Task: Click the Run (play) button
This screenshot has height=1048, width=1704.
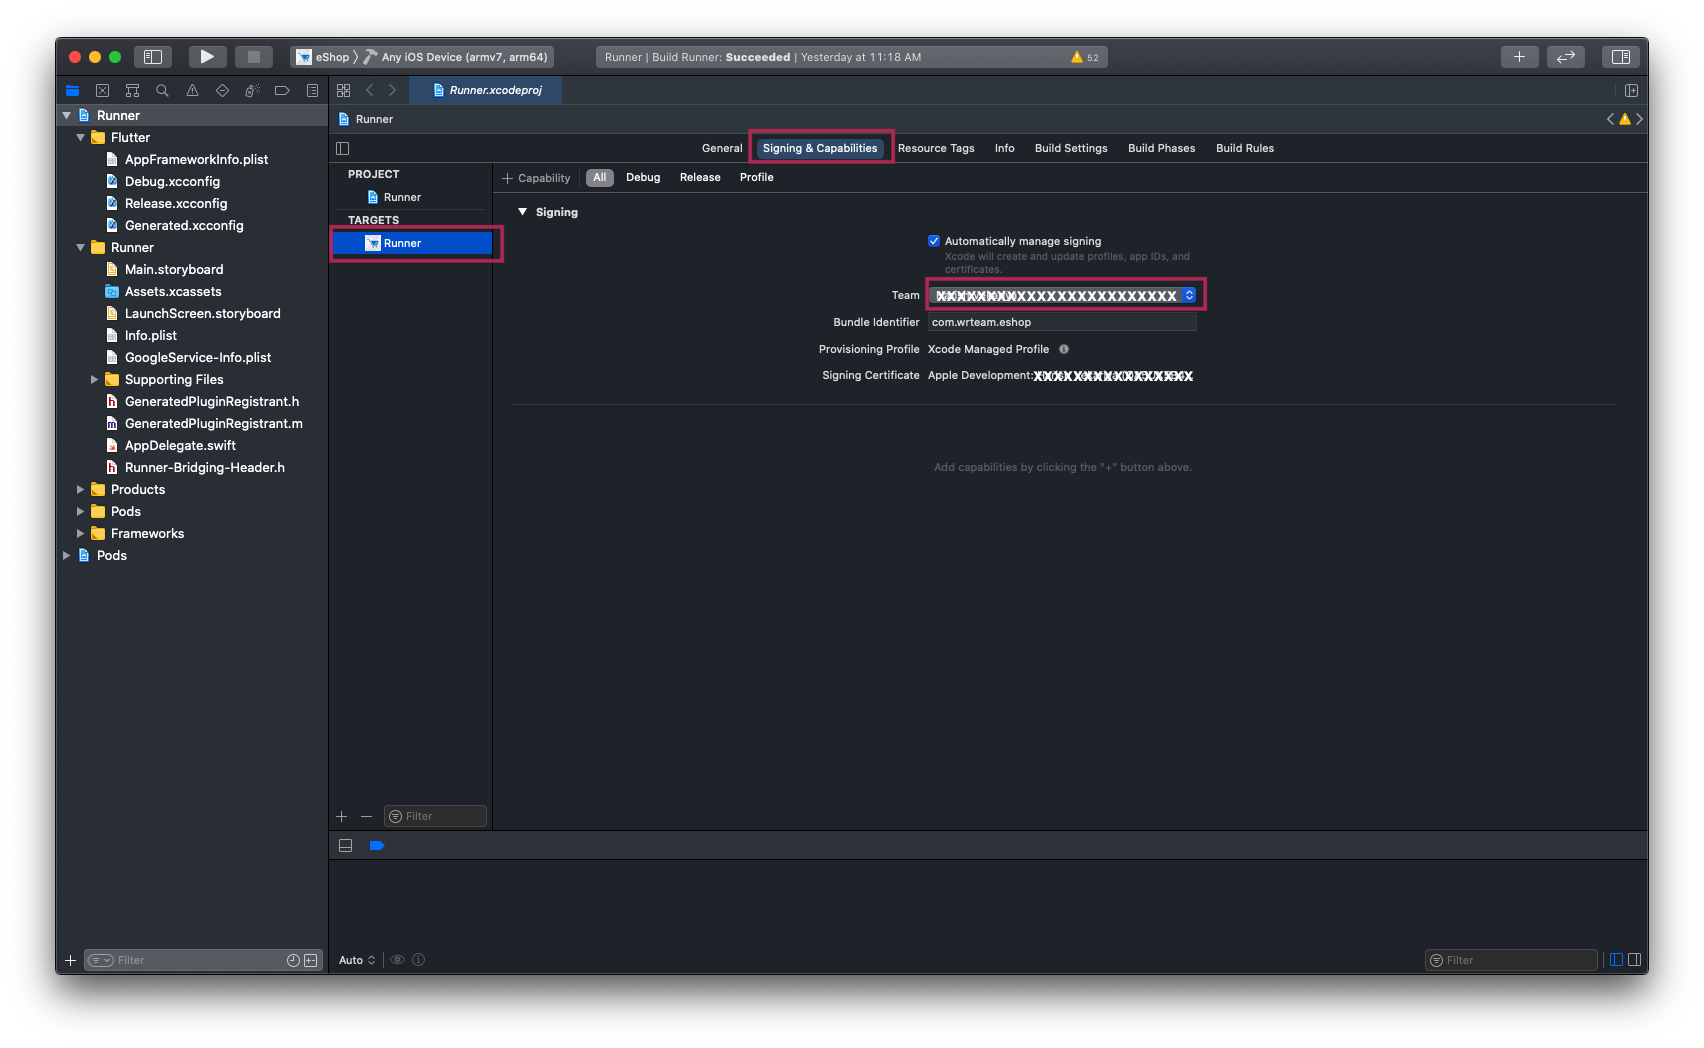Action: tap(206, 57)
